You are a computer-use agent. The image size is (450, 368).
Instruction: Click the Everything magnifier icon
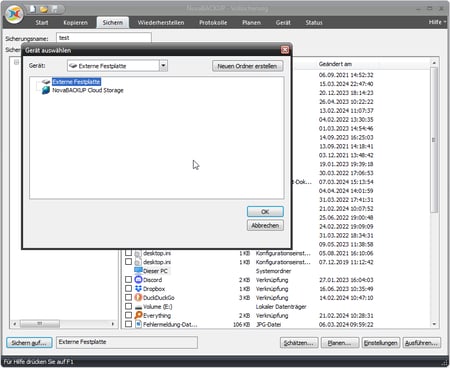(x=138, y=315)
